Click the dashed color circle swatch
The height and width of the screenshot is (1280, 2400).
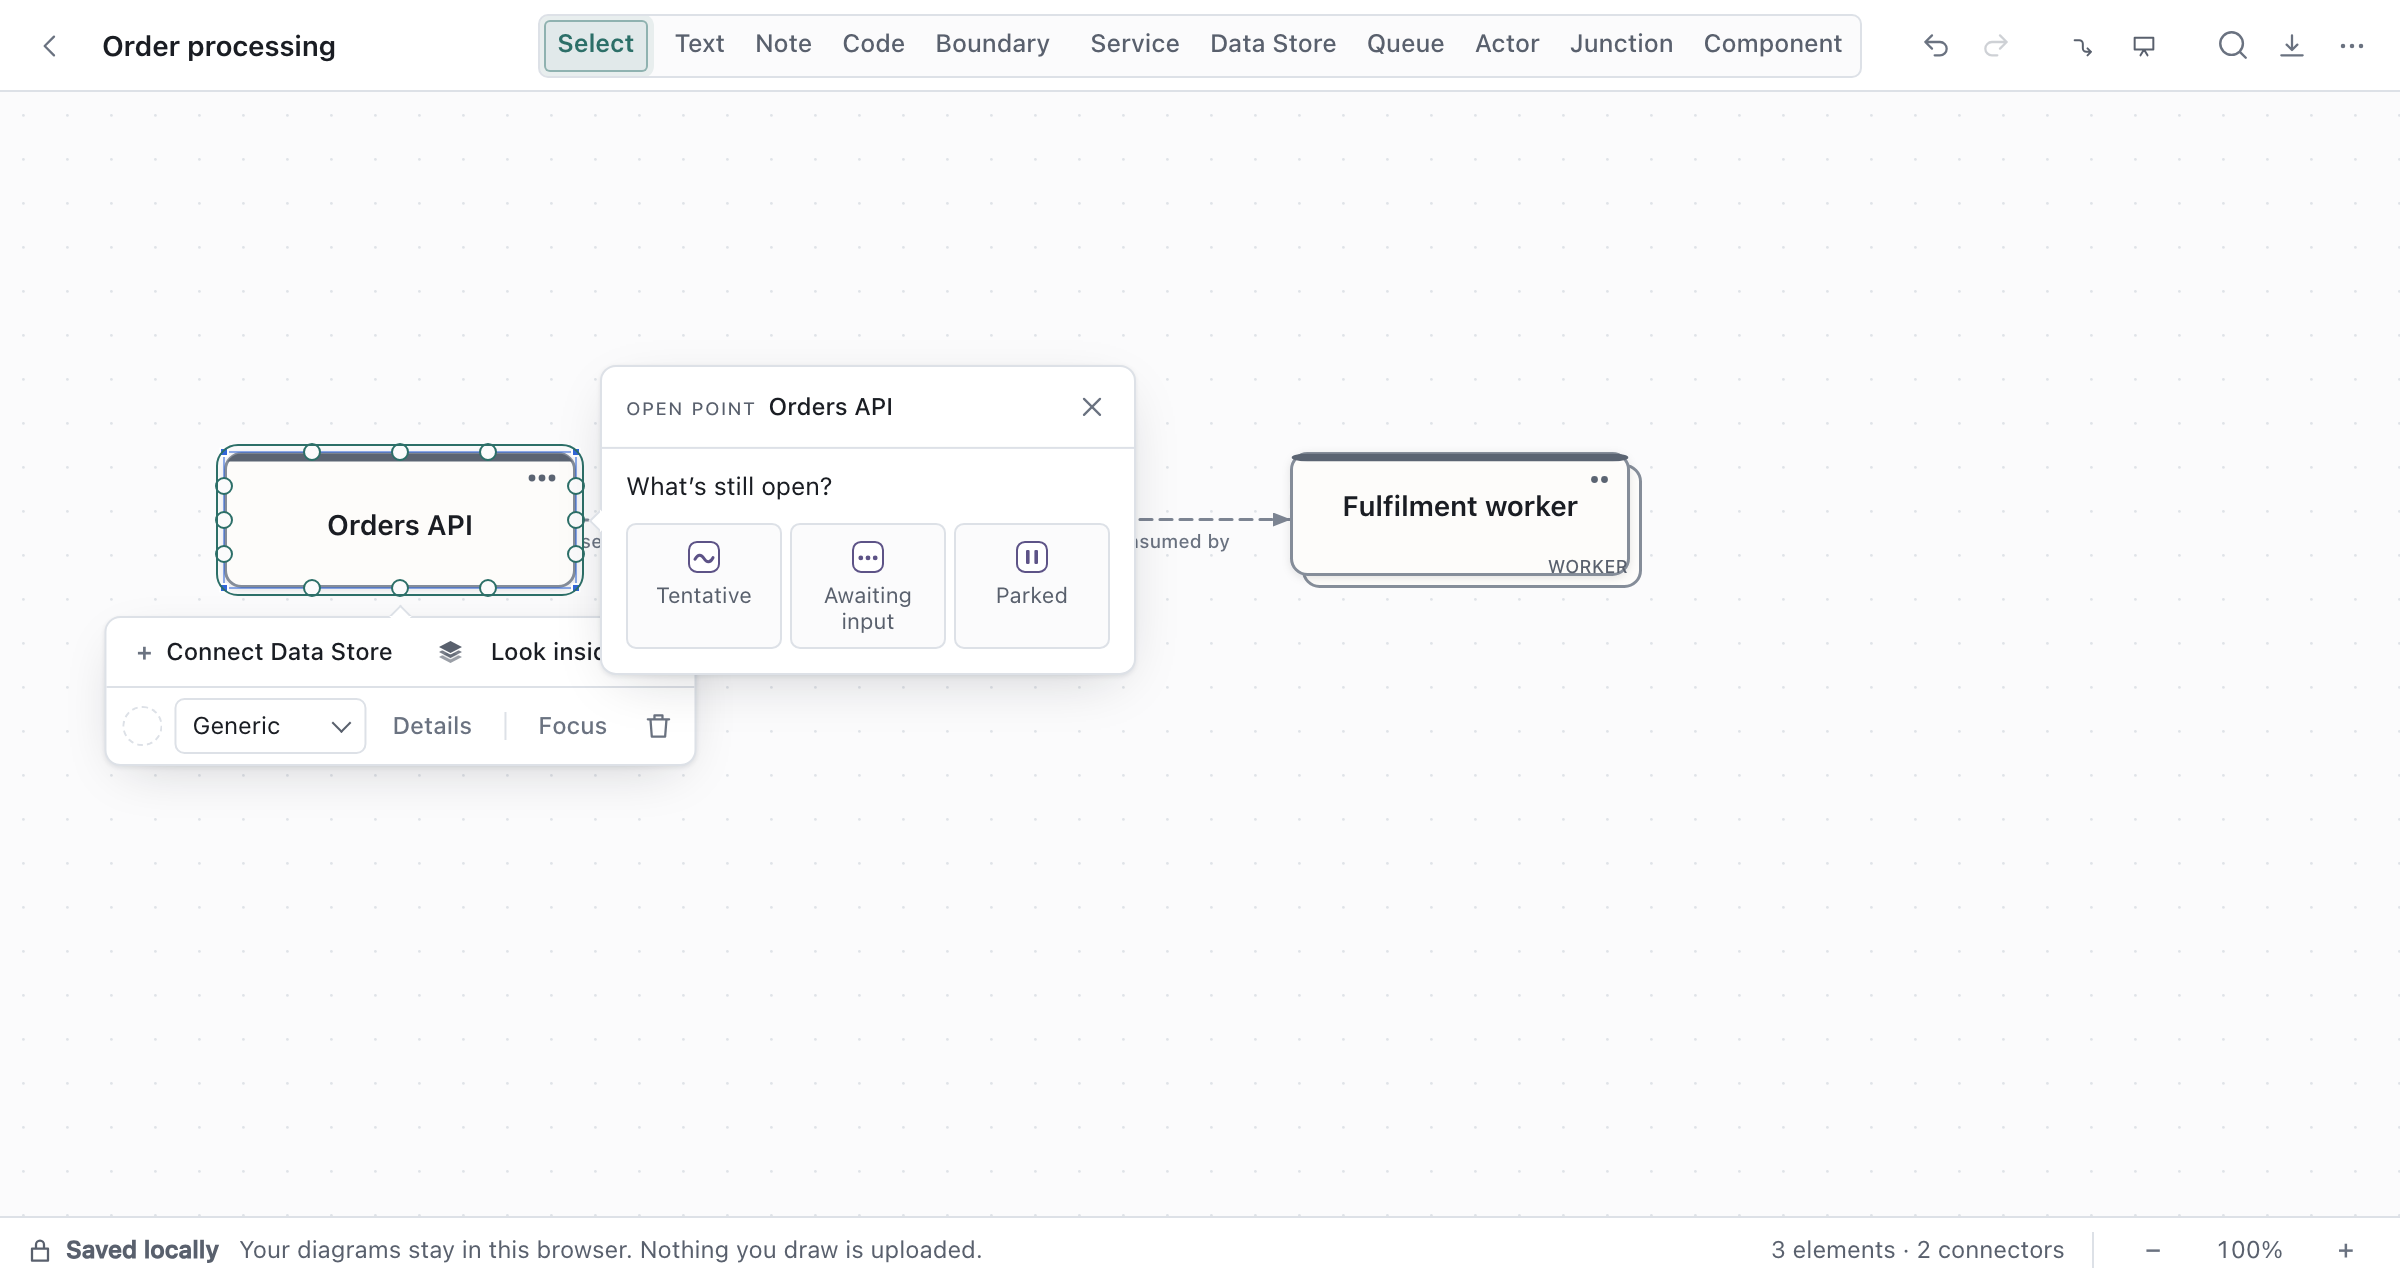point(142,726)
